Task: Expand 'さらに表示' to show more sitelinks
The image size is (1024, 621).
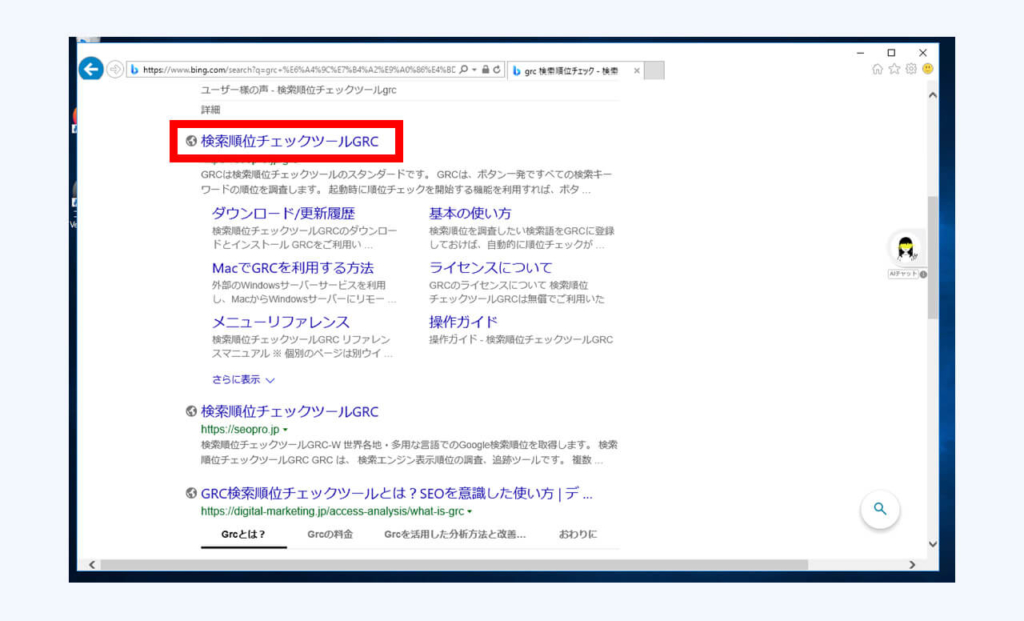Action: pos(243,379)
